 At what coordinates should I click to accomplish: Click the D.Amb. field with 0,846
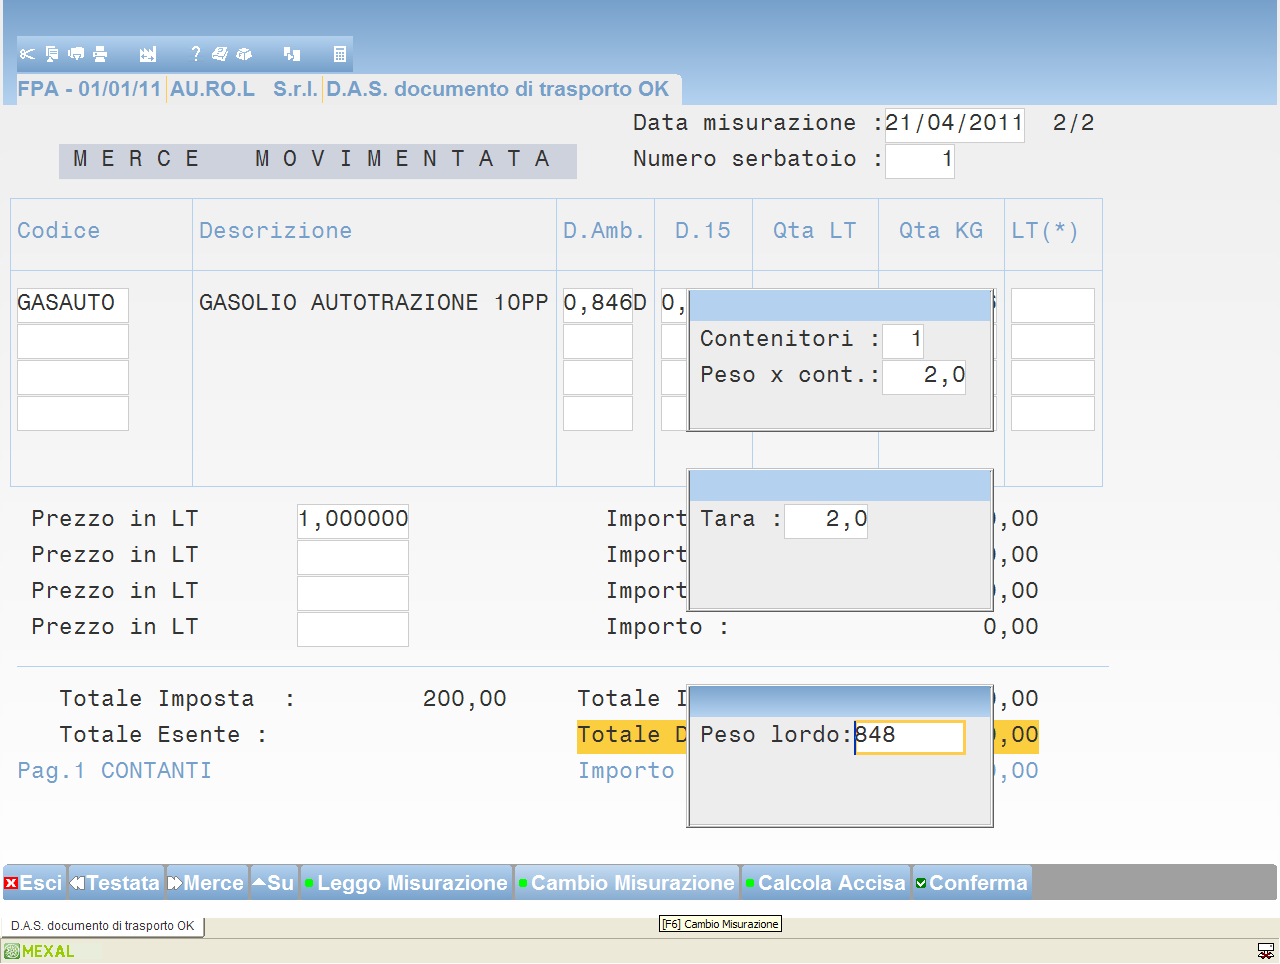click(x=597, y=304)
